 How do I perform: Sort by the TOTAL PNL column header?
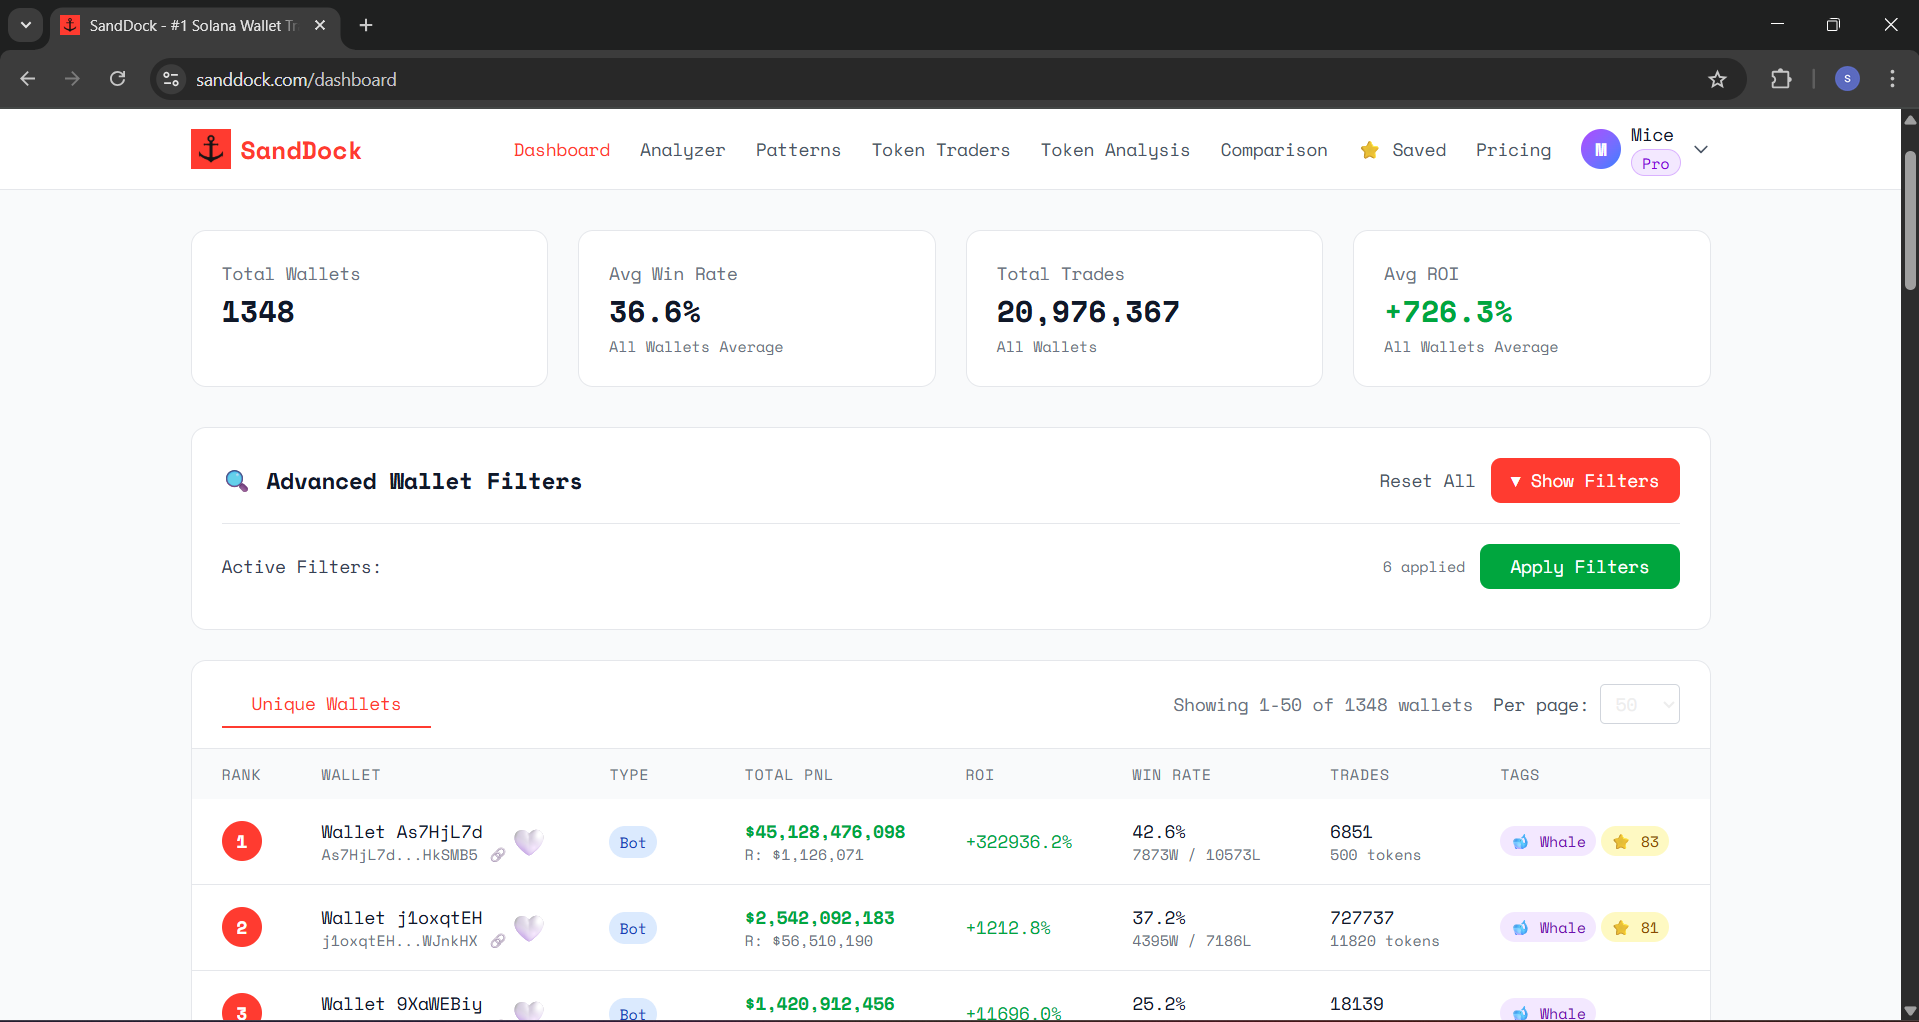coord(788,775)
